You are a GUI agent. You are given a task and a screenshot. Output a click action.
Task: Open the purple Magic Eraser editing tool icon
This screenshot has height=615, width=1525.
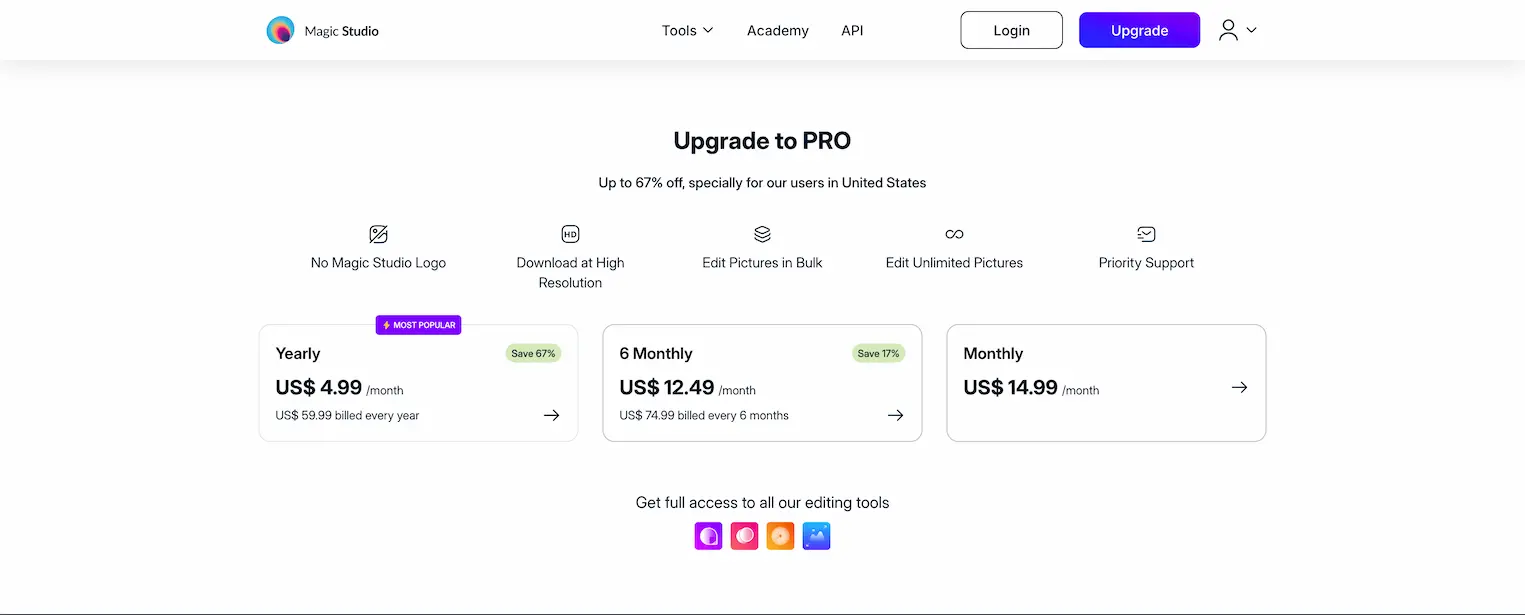(708, 536)
